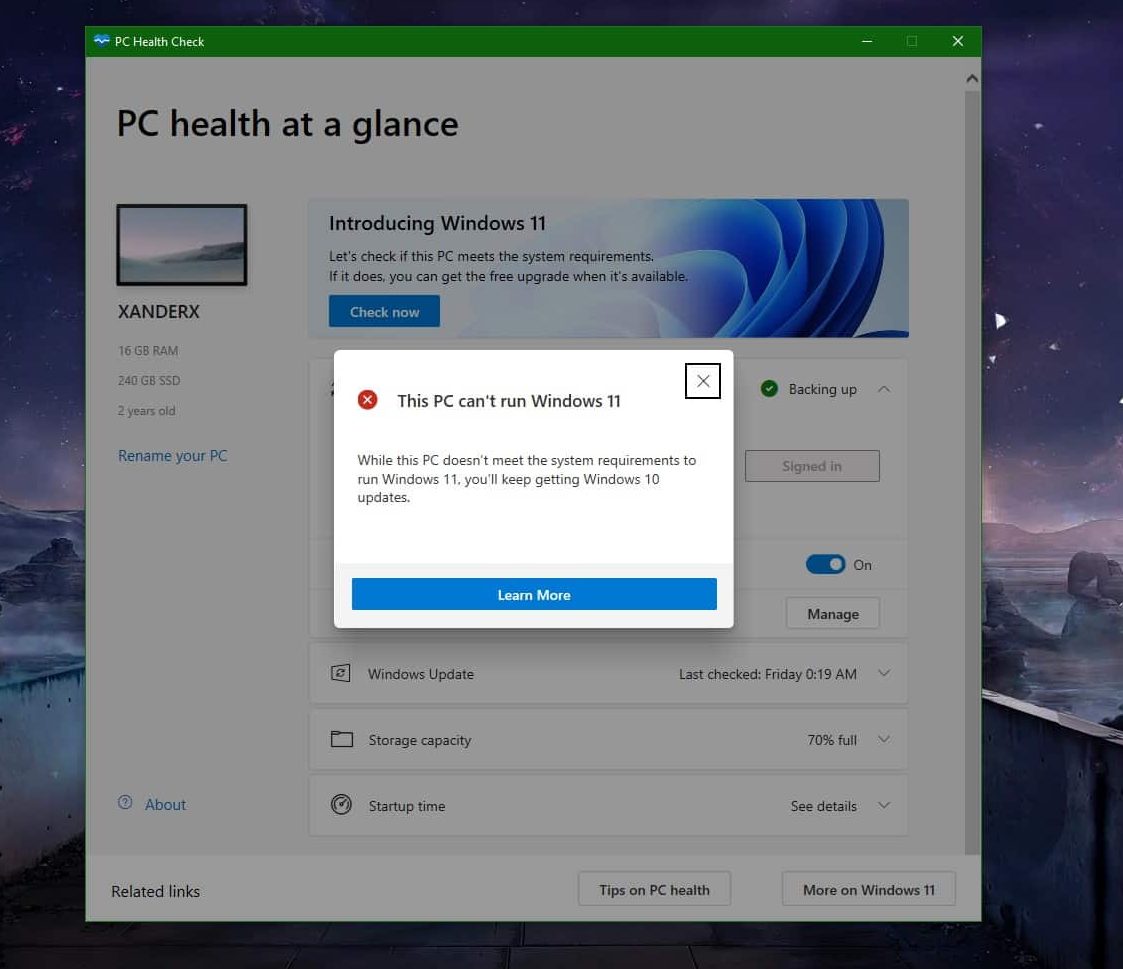Viewport: 1123px width, 969px height.
Task: Click the Check now button
Action: 384,312
